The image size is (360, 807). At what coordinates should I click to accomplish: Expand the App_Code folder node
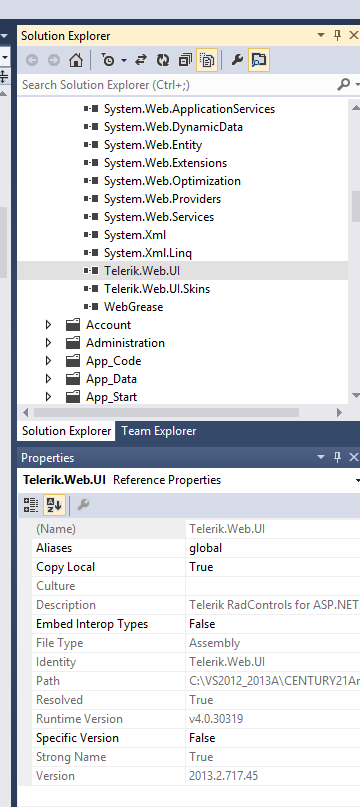[x=49, y=361]
